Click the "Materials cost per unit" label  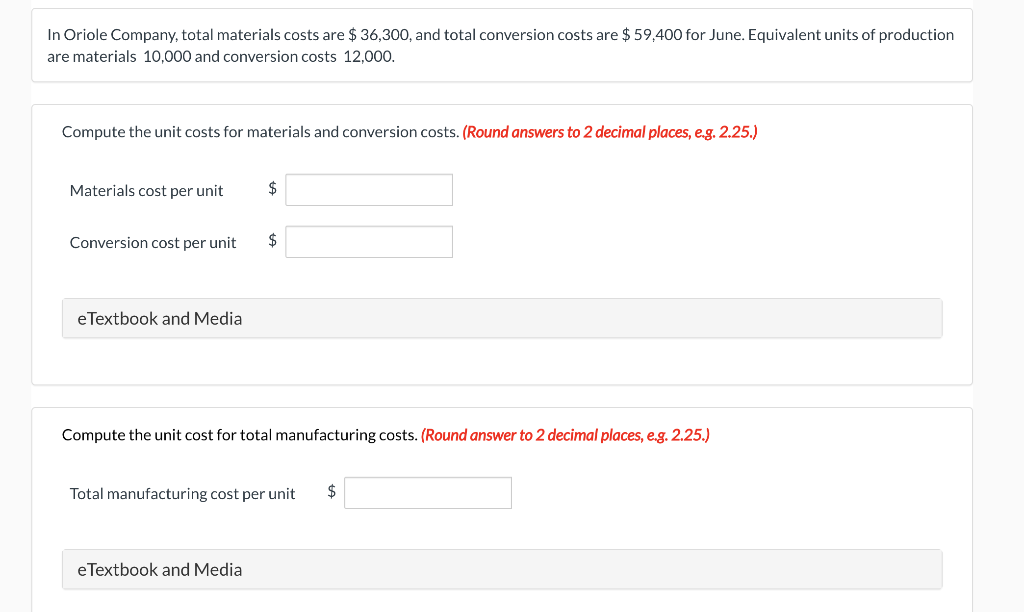146,191
